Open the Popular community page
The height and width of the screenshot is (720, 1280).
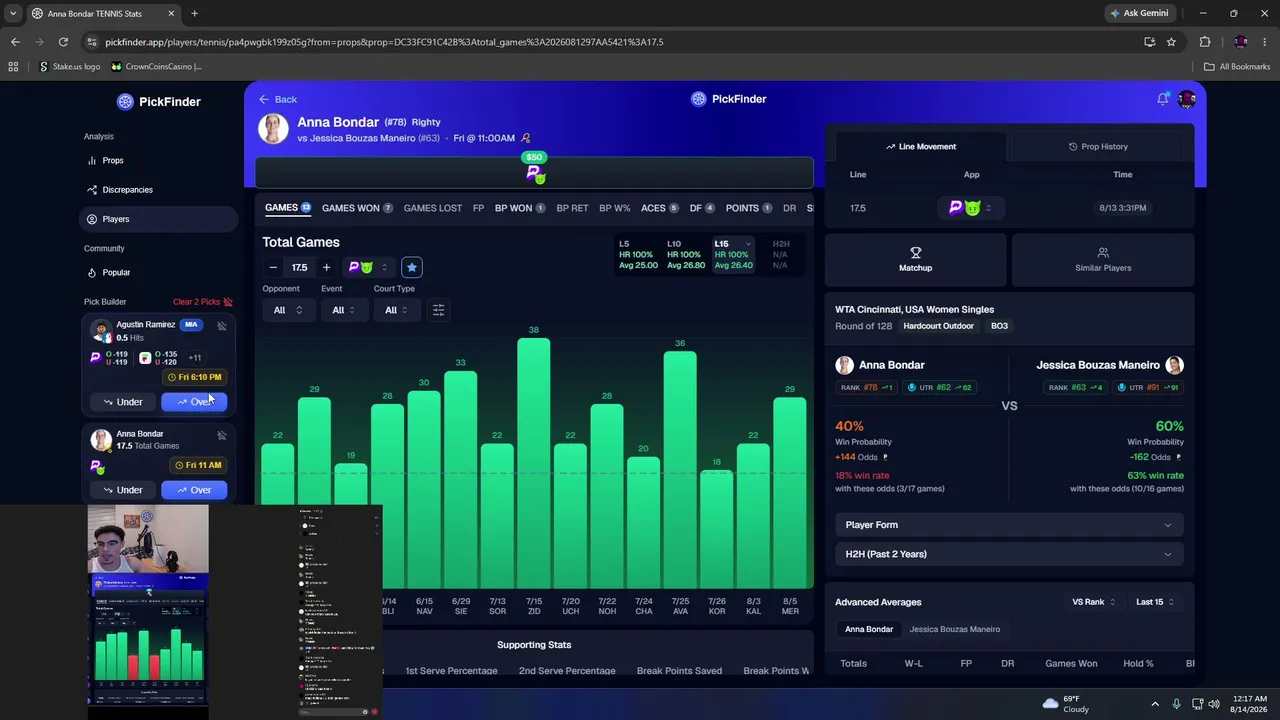pos(158,272)
